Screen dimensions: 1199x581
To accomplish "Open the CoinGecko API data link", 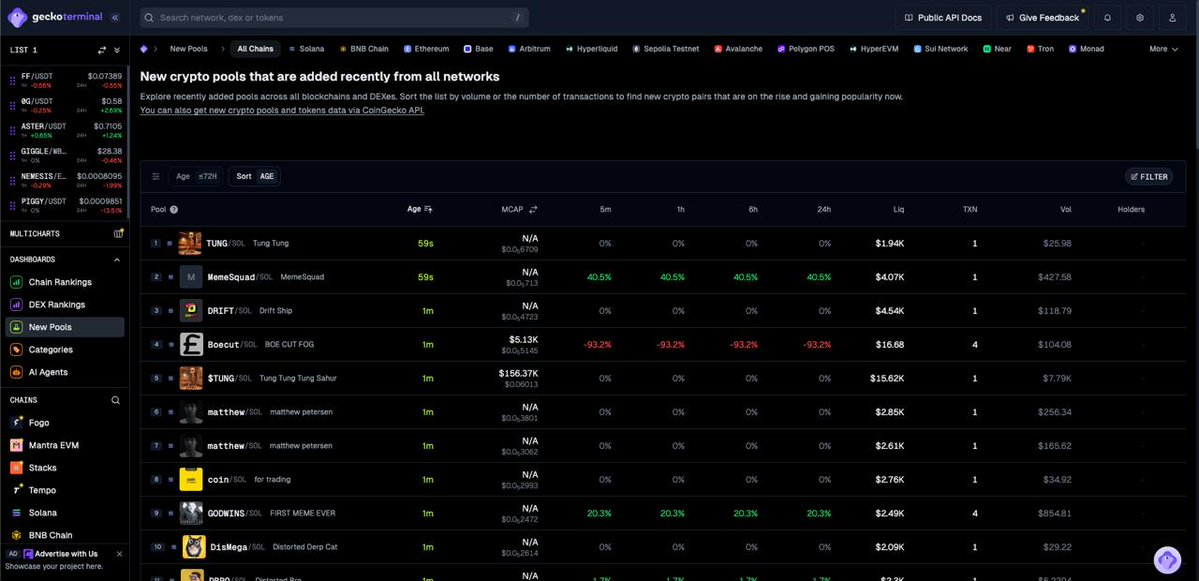I will point(282,110).
